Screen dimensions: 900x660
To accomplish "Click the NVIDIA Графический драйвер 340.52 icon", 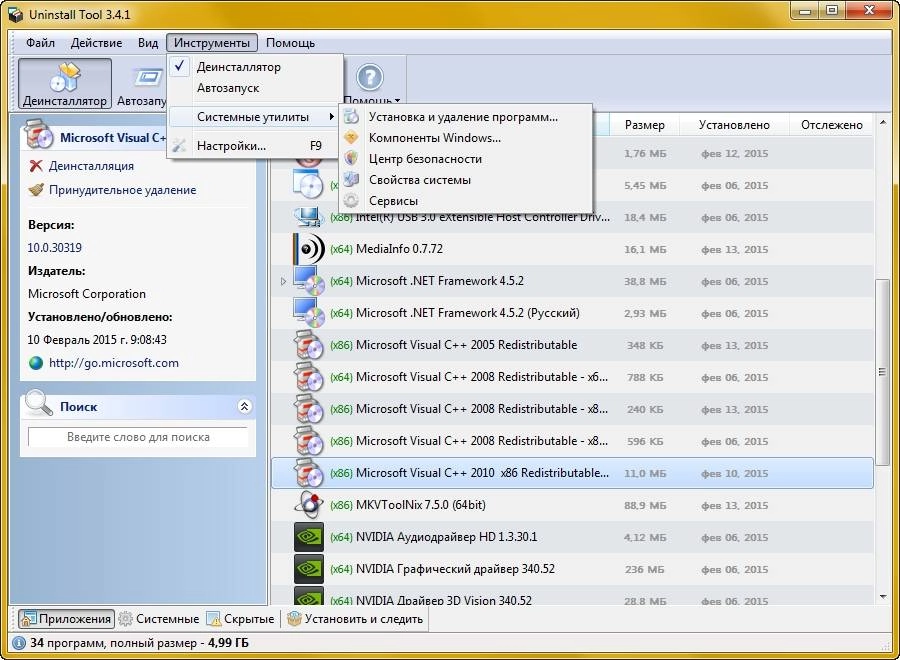I will 308,569.
